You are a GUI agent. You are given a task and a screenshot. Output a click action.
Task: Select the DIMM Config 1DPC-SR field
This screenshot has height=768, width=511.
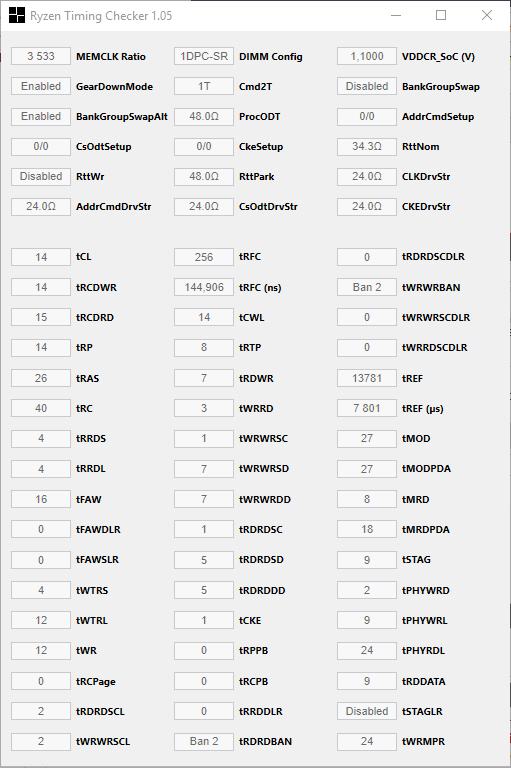[204, 56]
